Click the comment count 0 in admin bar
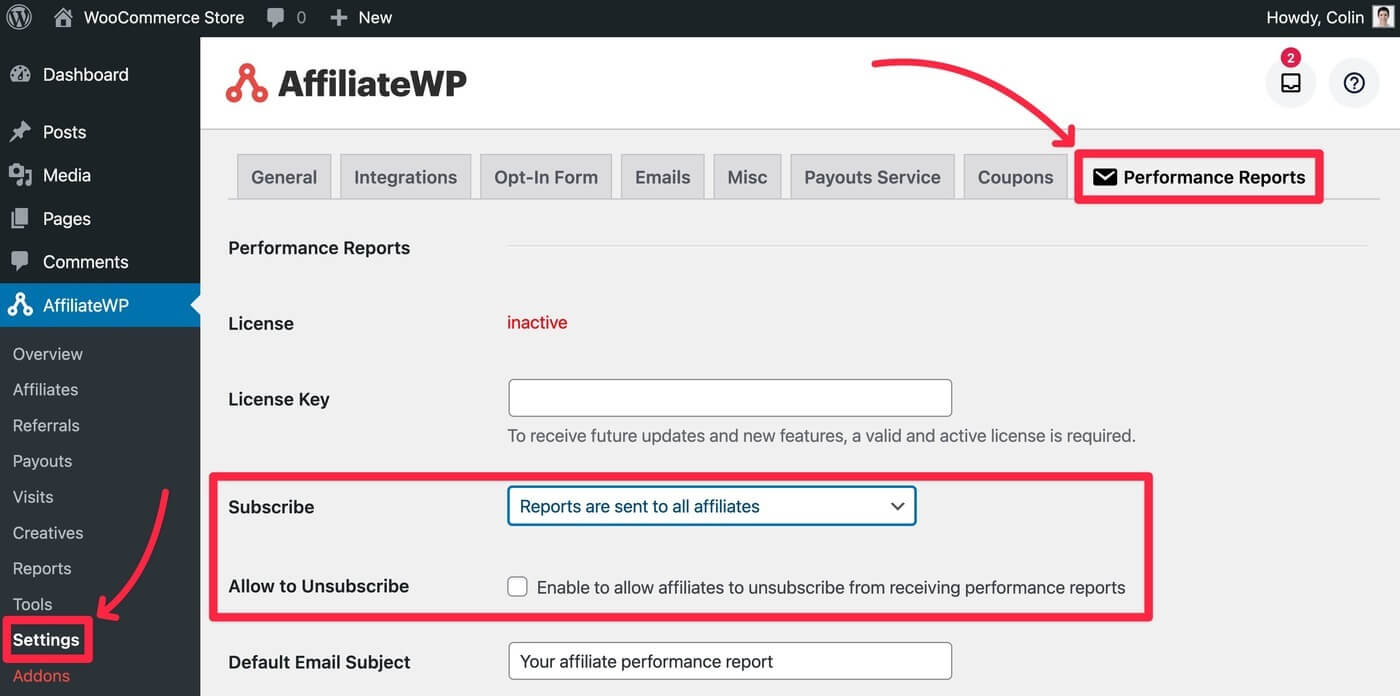1400x696 pixels. pos(301,18)
